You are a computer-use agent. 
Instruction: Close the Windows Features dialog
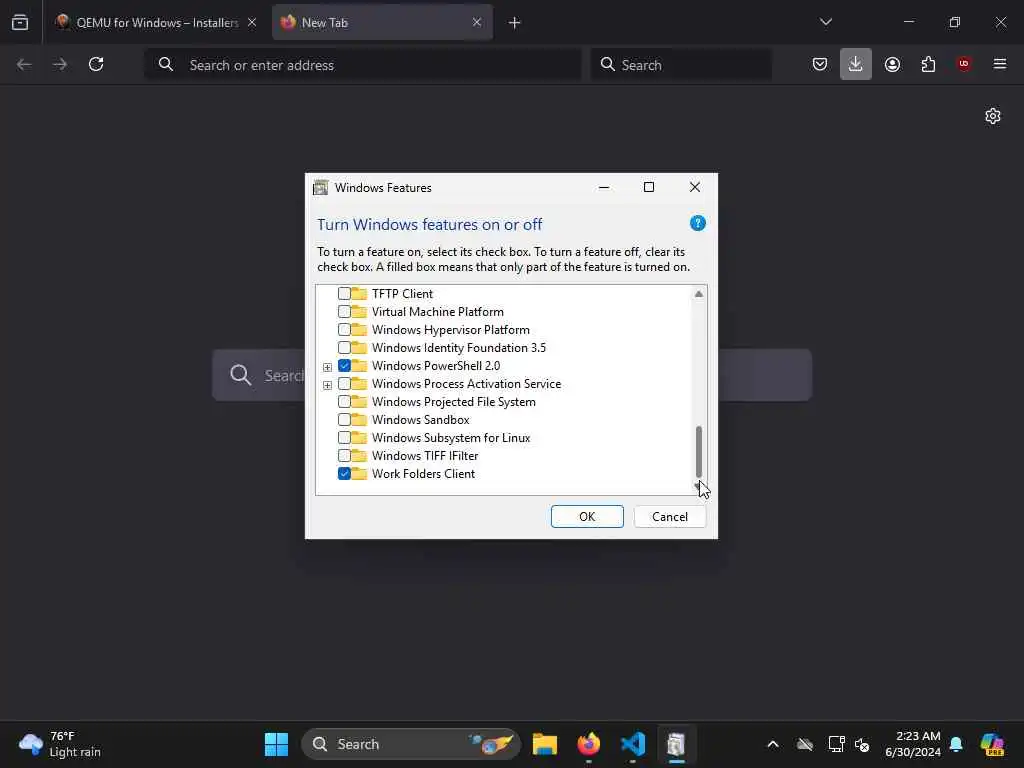click(695, 187)
